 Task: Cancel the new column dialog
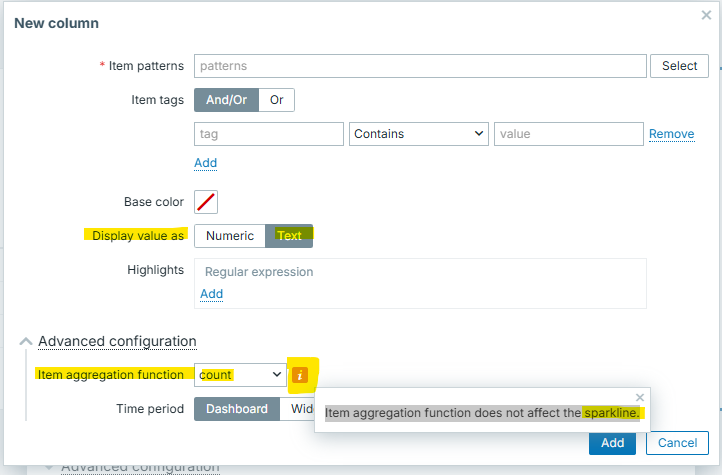click(677, 443)
